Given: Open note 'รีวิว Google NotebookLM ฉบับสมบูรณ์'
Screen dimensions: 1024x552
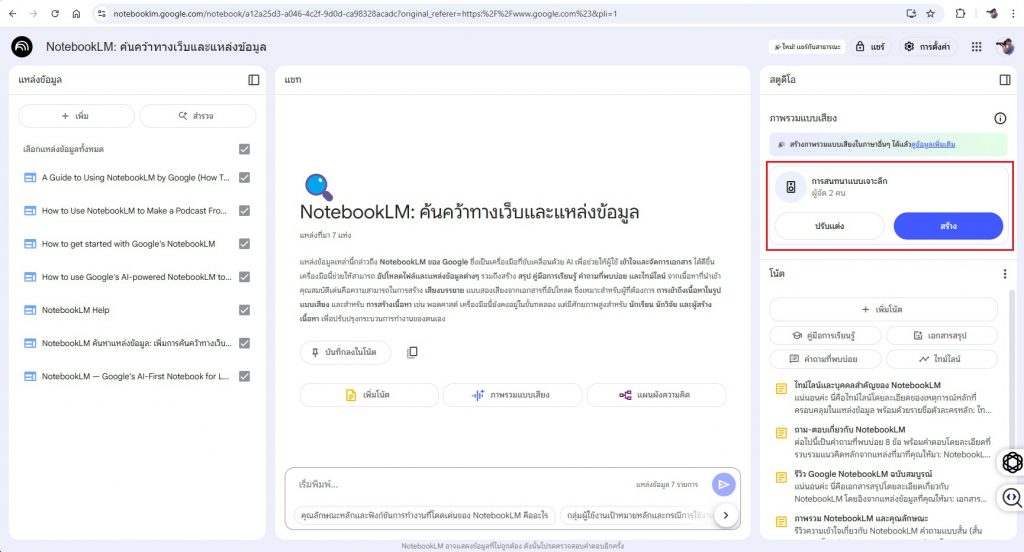Looking at the screenshot, I should [x=883, y=486].
